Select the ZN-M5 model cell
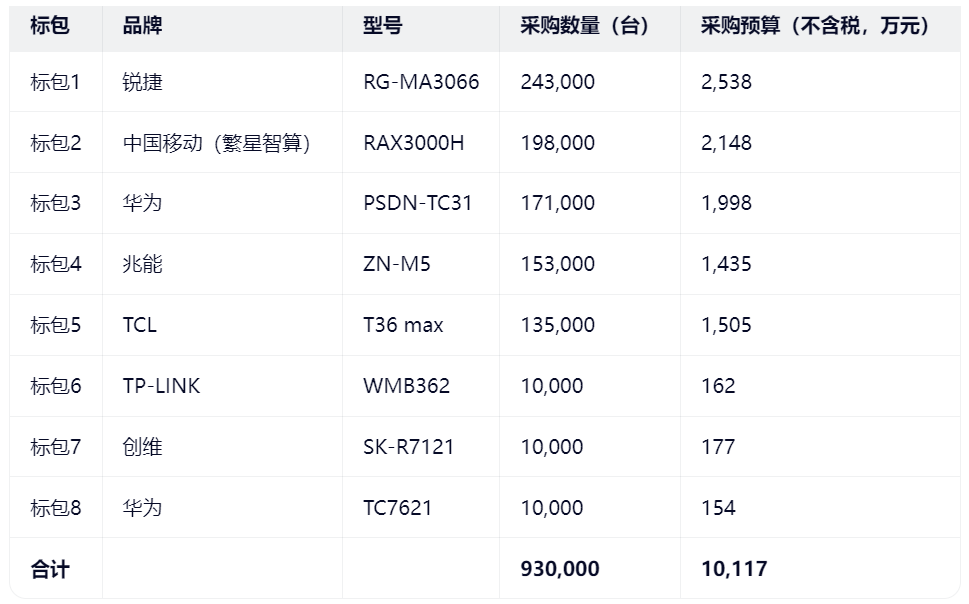969x604 pixels. click(397, 264)
